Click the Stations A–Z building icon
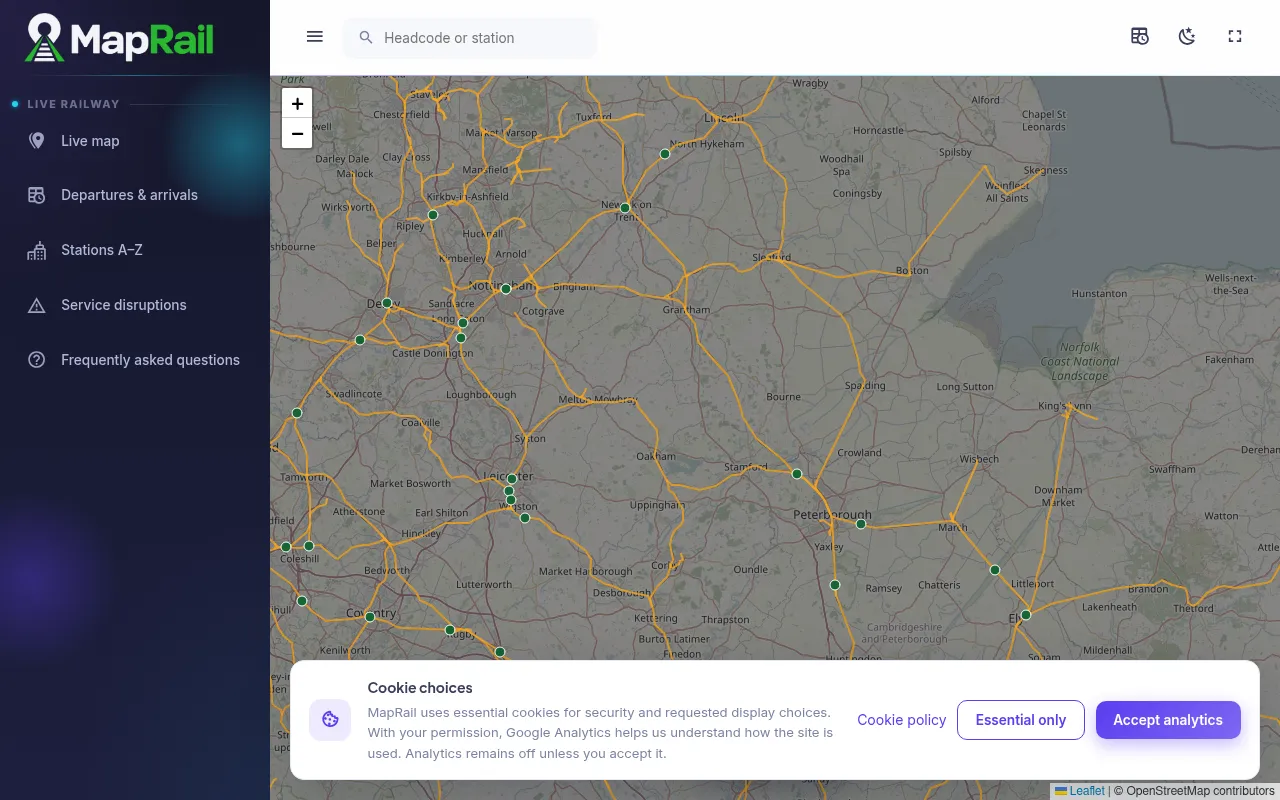Viewport: 1280px width, 800px height. (37, 250)
